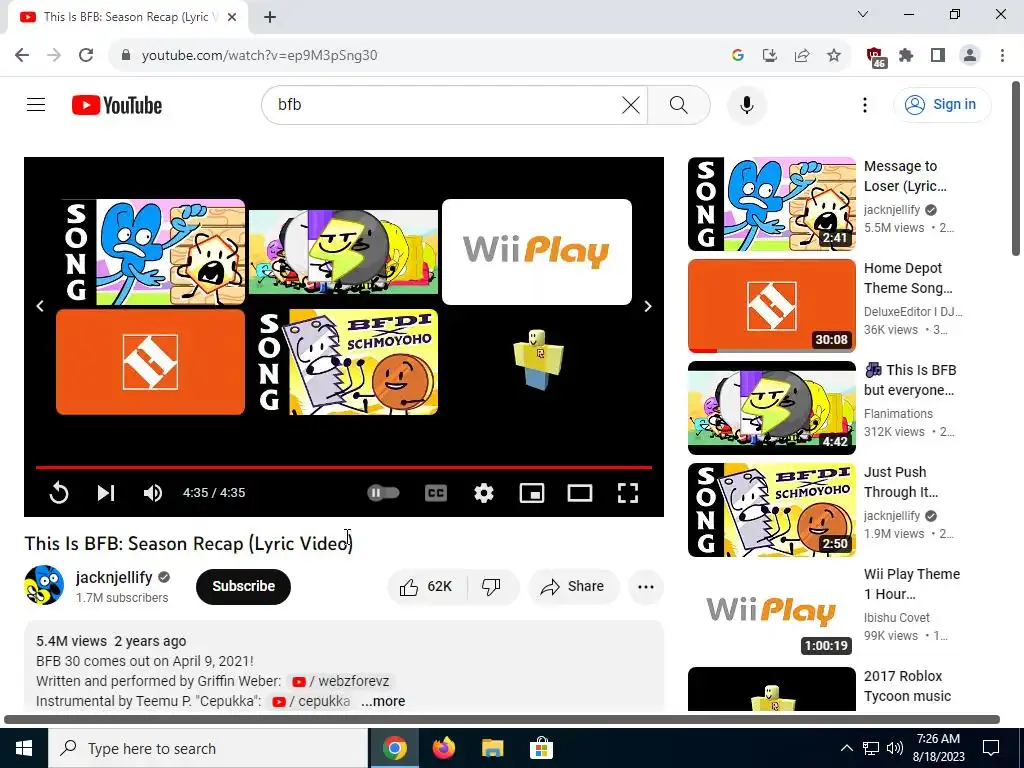Skip to the next video
1024x768 pixels.
tap(106, 492)
